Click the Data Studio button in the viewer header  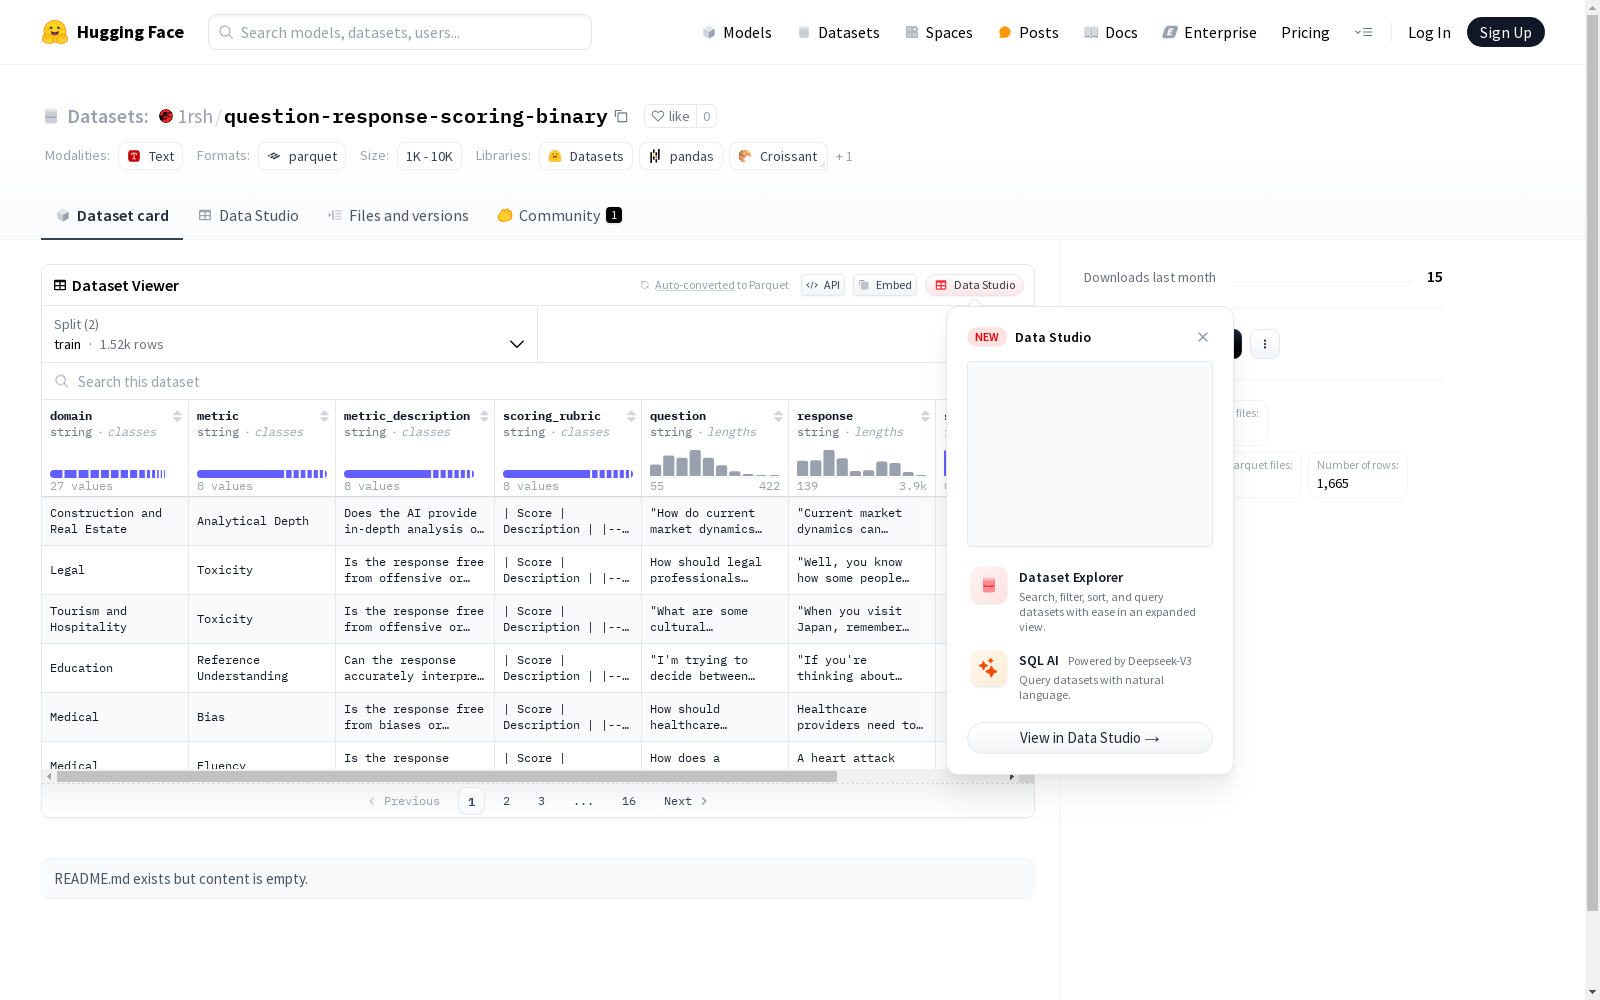point(975,285)
